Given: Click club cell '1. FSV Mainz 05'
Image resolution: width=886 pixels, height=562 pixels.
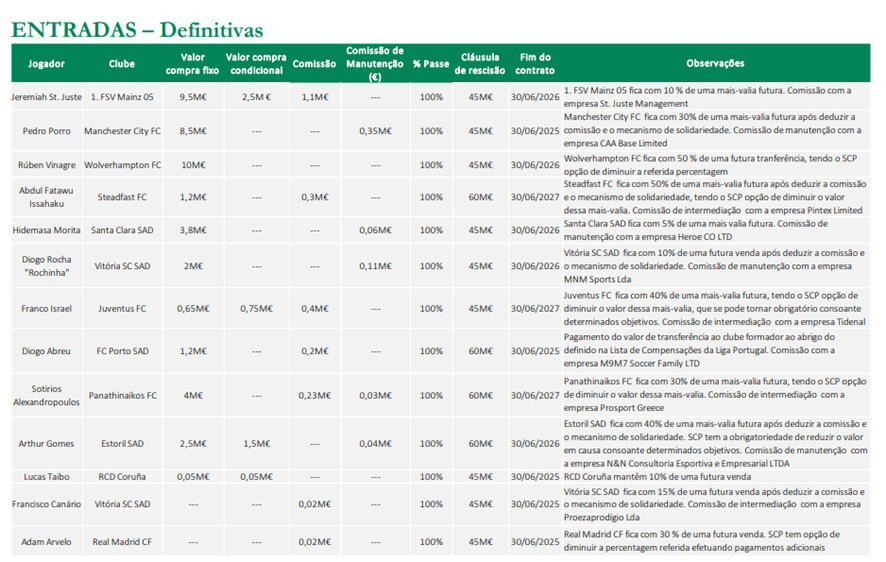Looking at the screenshot, I should (x=122, y=97).
